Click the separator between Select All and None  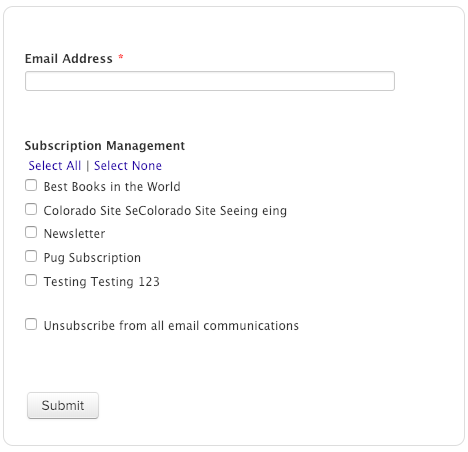(x=88, y=166)
